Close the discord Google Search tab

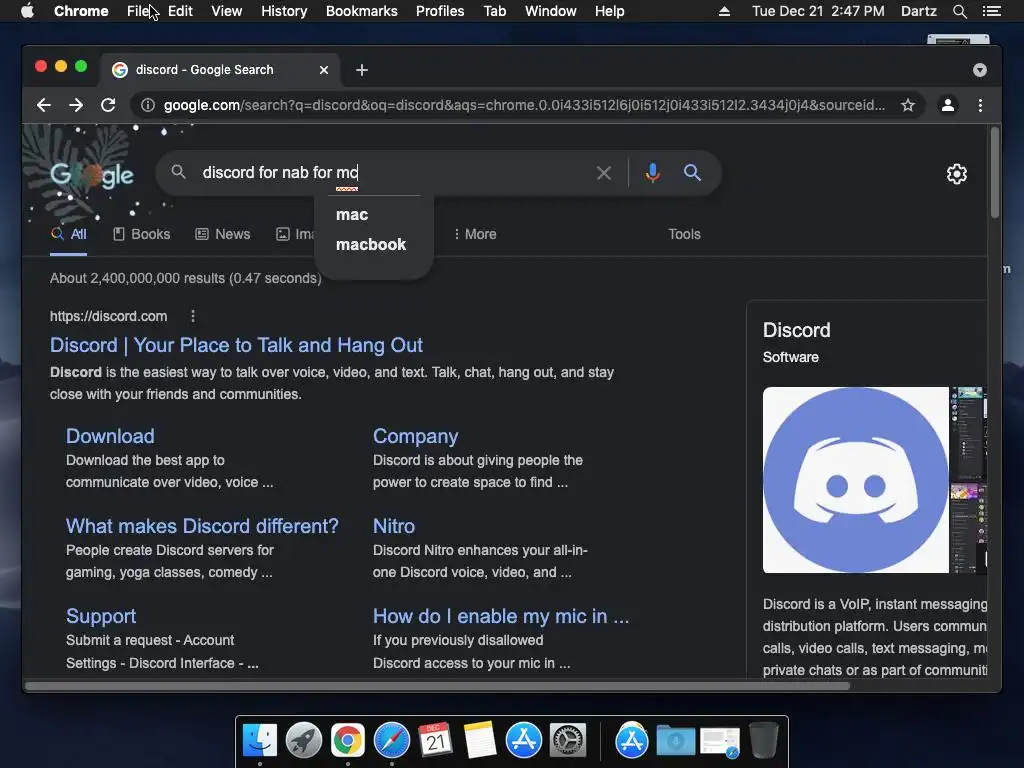click(324, 70)
